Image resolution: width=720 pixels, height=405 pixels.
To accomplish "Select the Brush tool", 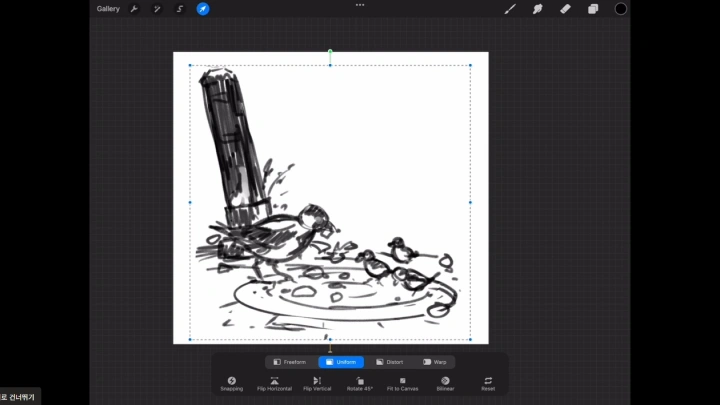I will pyautogui.click(x=510, y=9).
